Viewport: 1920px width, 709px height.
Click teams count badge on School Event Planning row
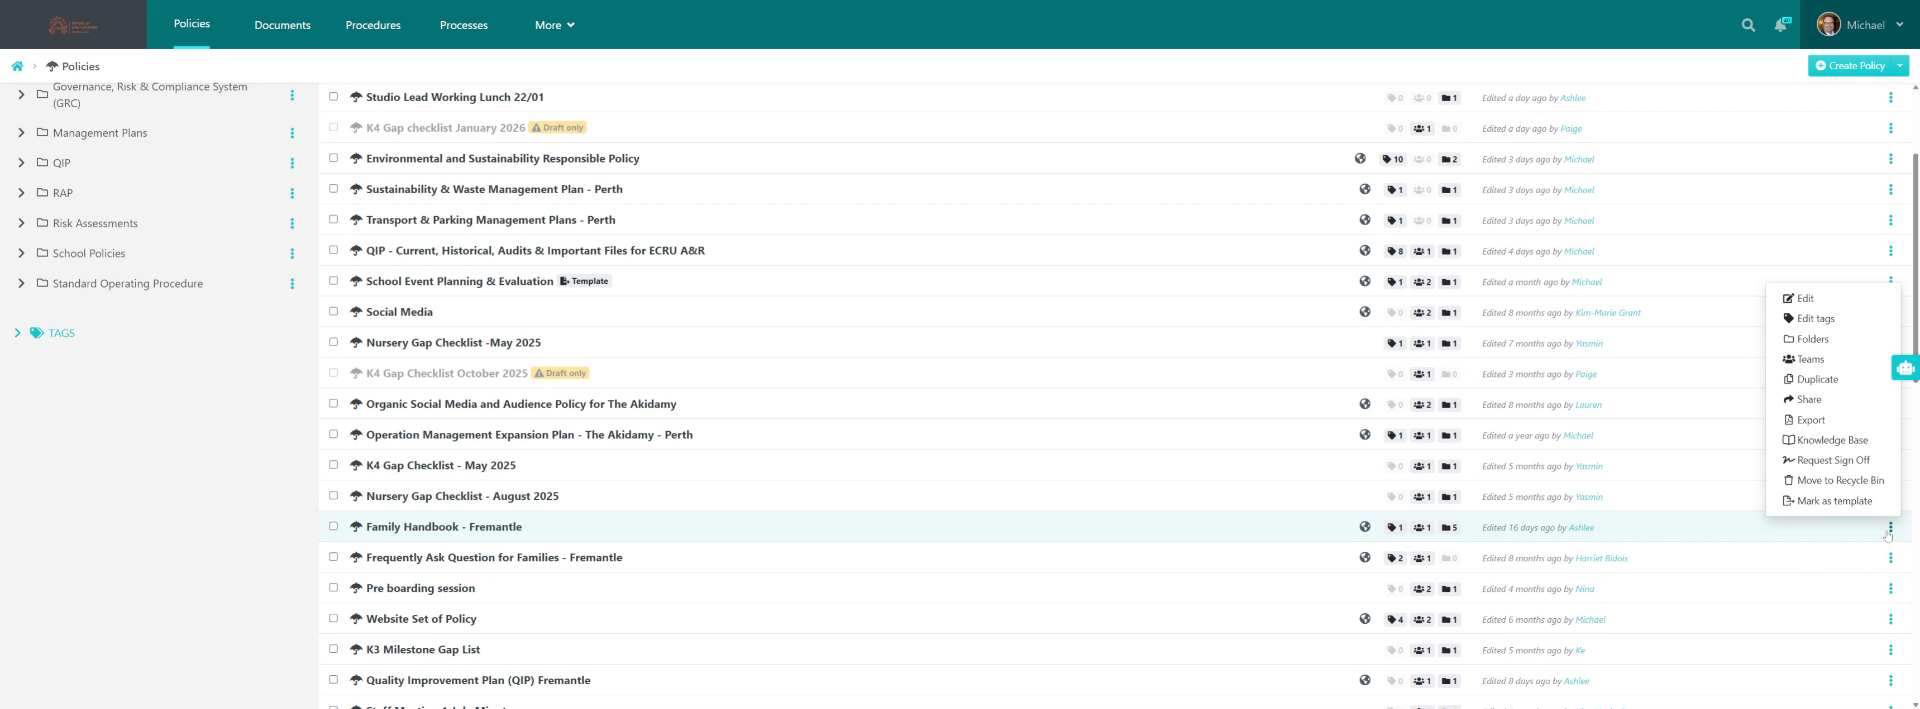[1423, 282]
